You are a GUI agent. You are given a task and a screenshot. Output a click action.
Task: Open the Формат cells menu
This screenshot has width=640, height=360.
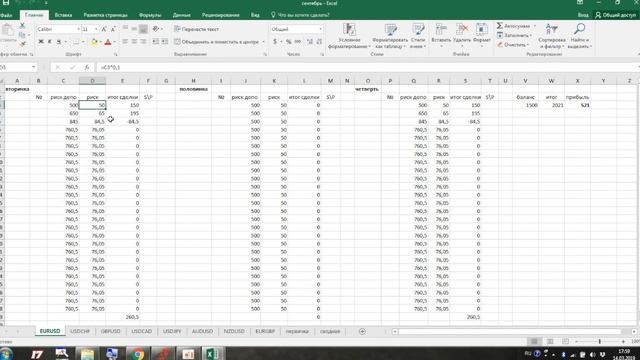pyautogui.click(x=482, y=36)
